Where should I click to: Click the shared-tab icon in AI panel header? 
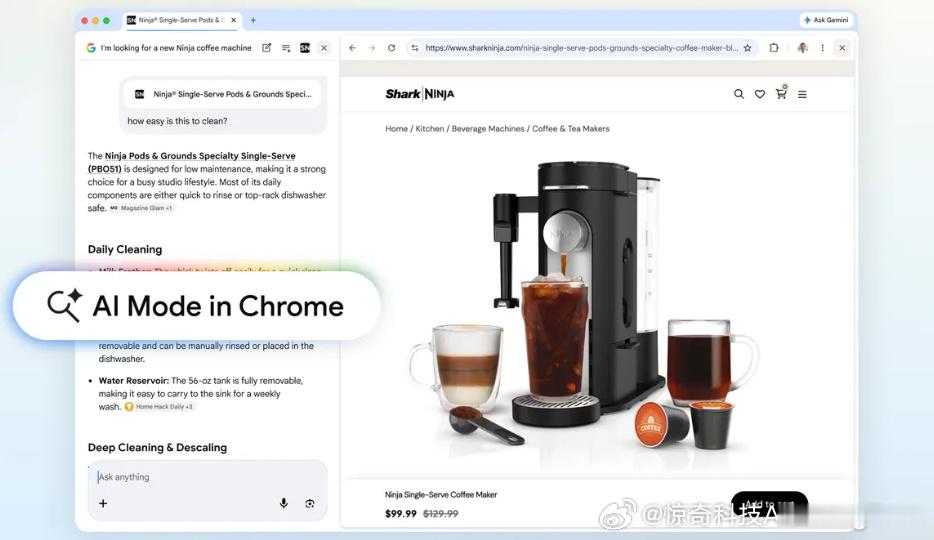coord(305,48)
